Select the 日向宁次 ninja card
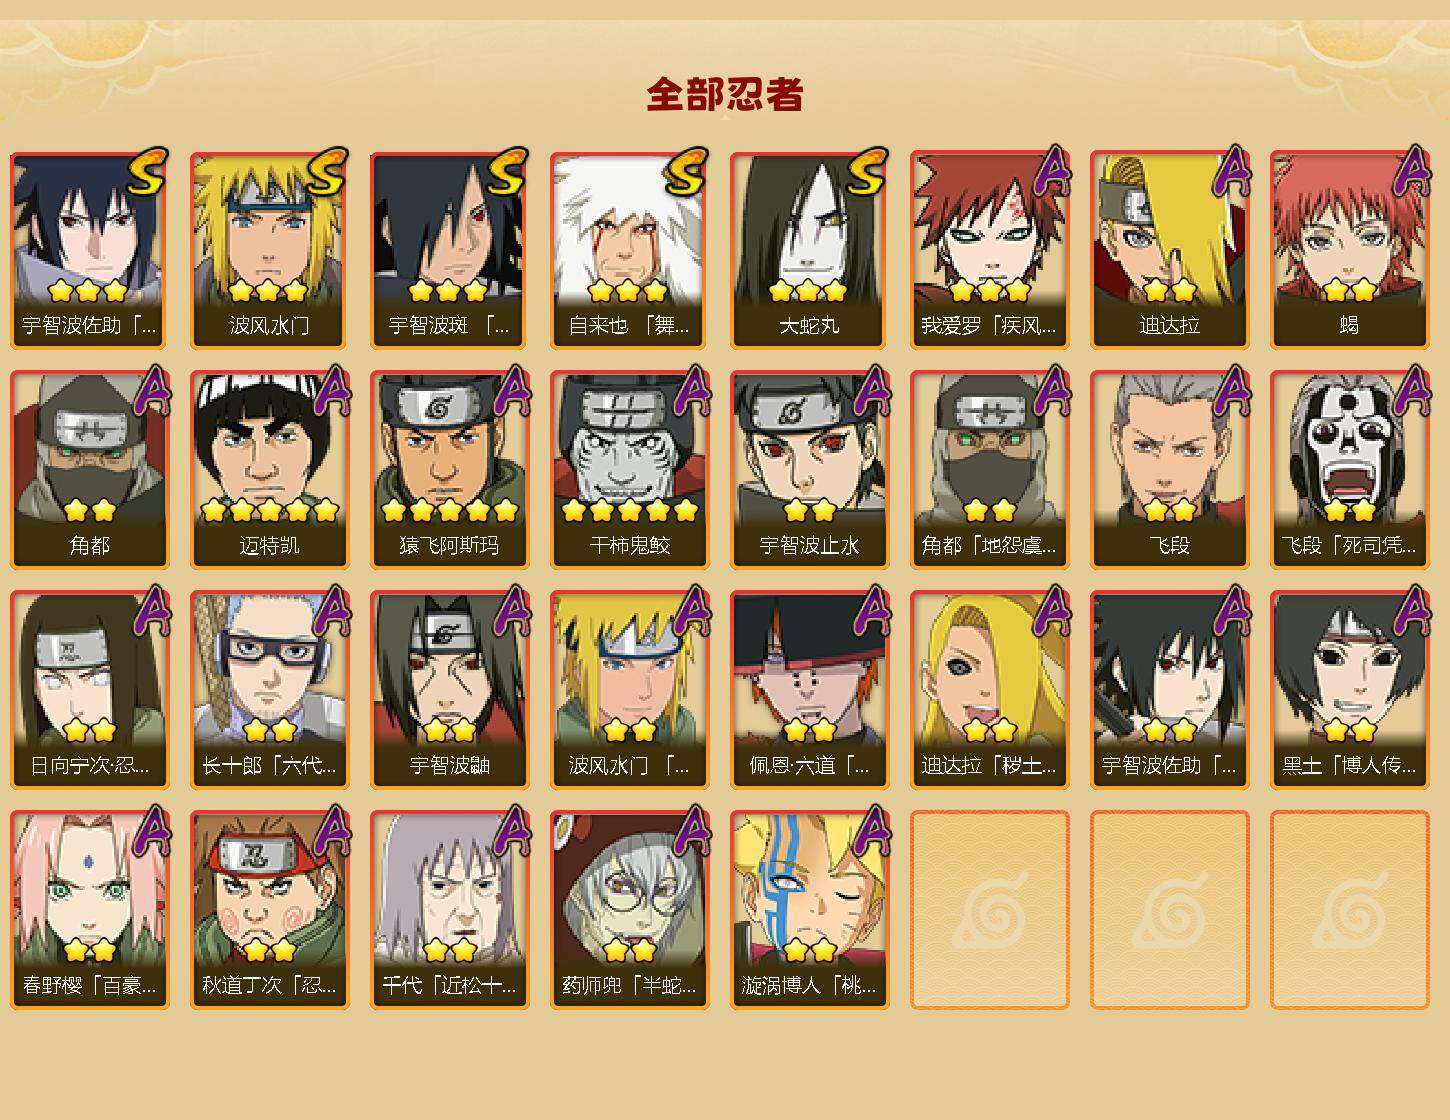Image resolution: width=1450 pixels, height=1120 pixels. [89, 690]
